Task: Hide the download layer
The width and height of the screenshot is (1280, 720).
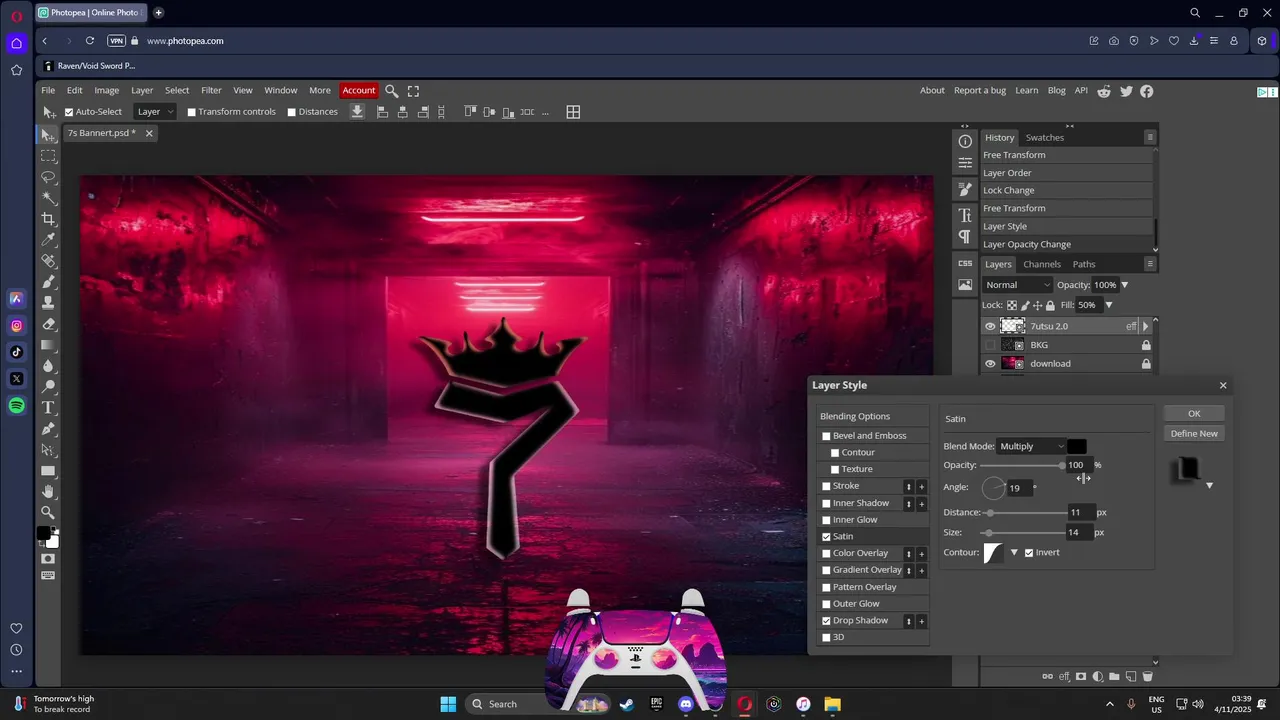Action: (990, 364)
